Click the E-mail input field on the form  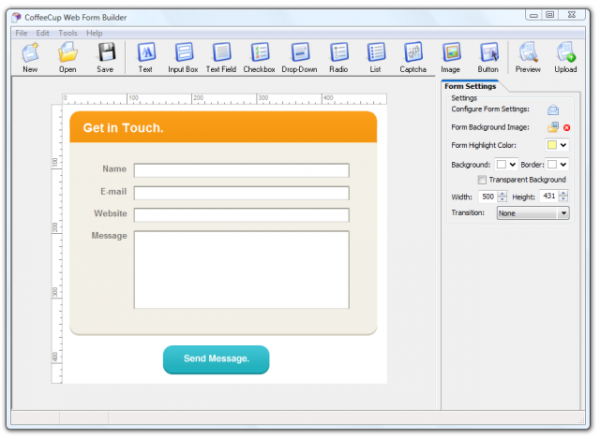pyautogui.click(x=241, y=193)
